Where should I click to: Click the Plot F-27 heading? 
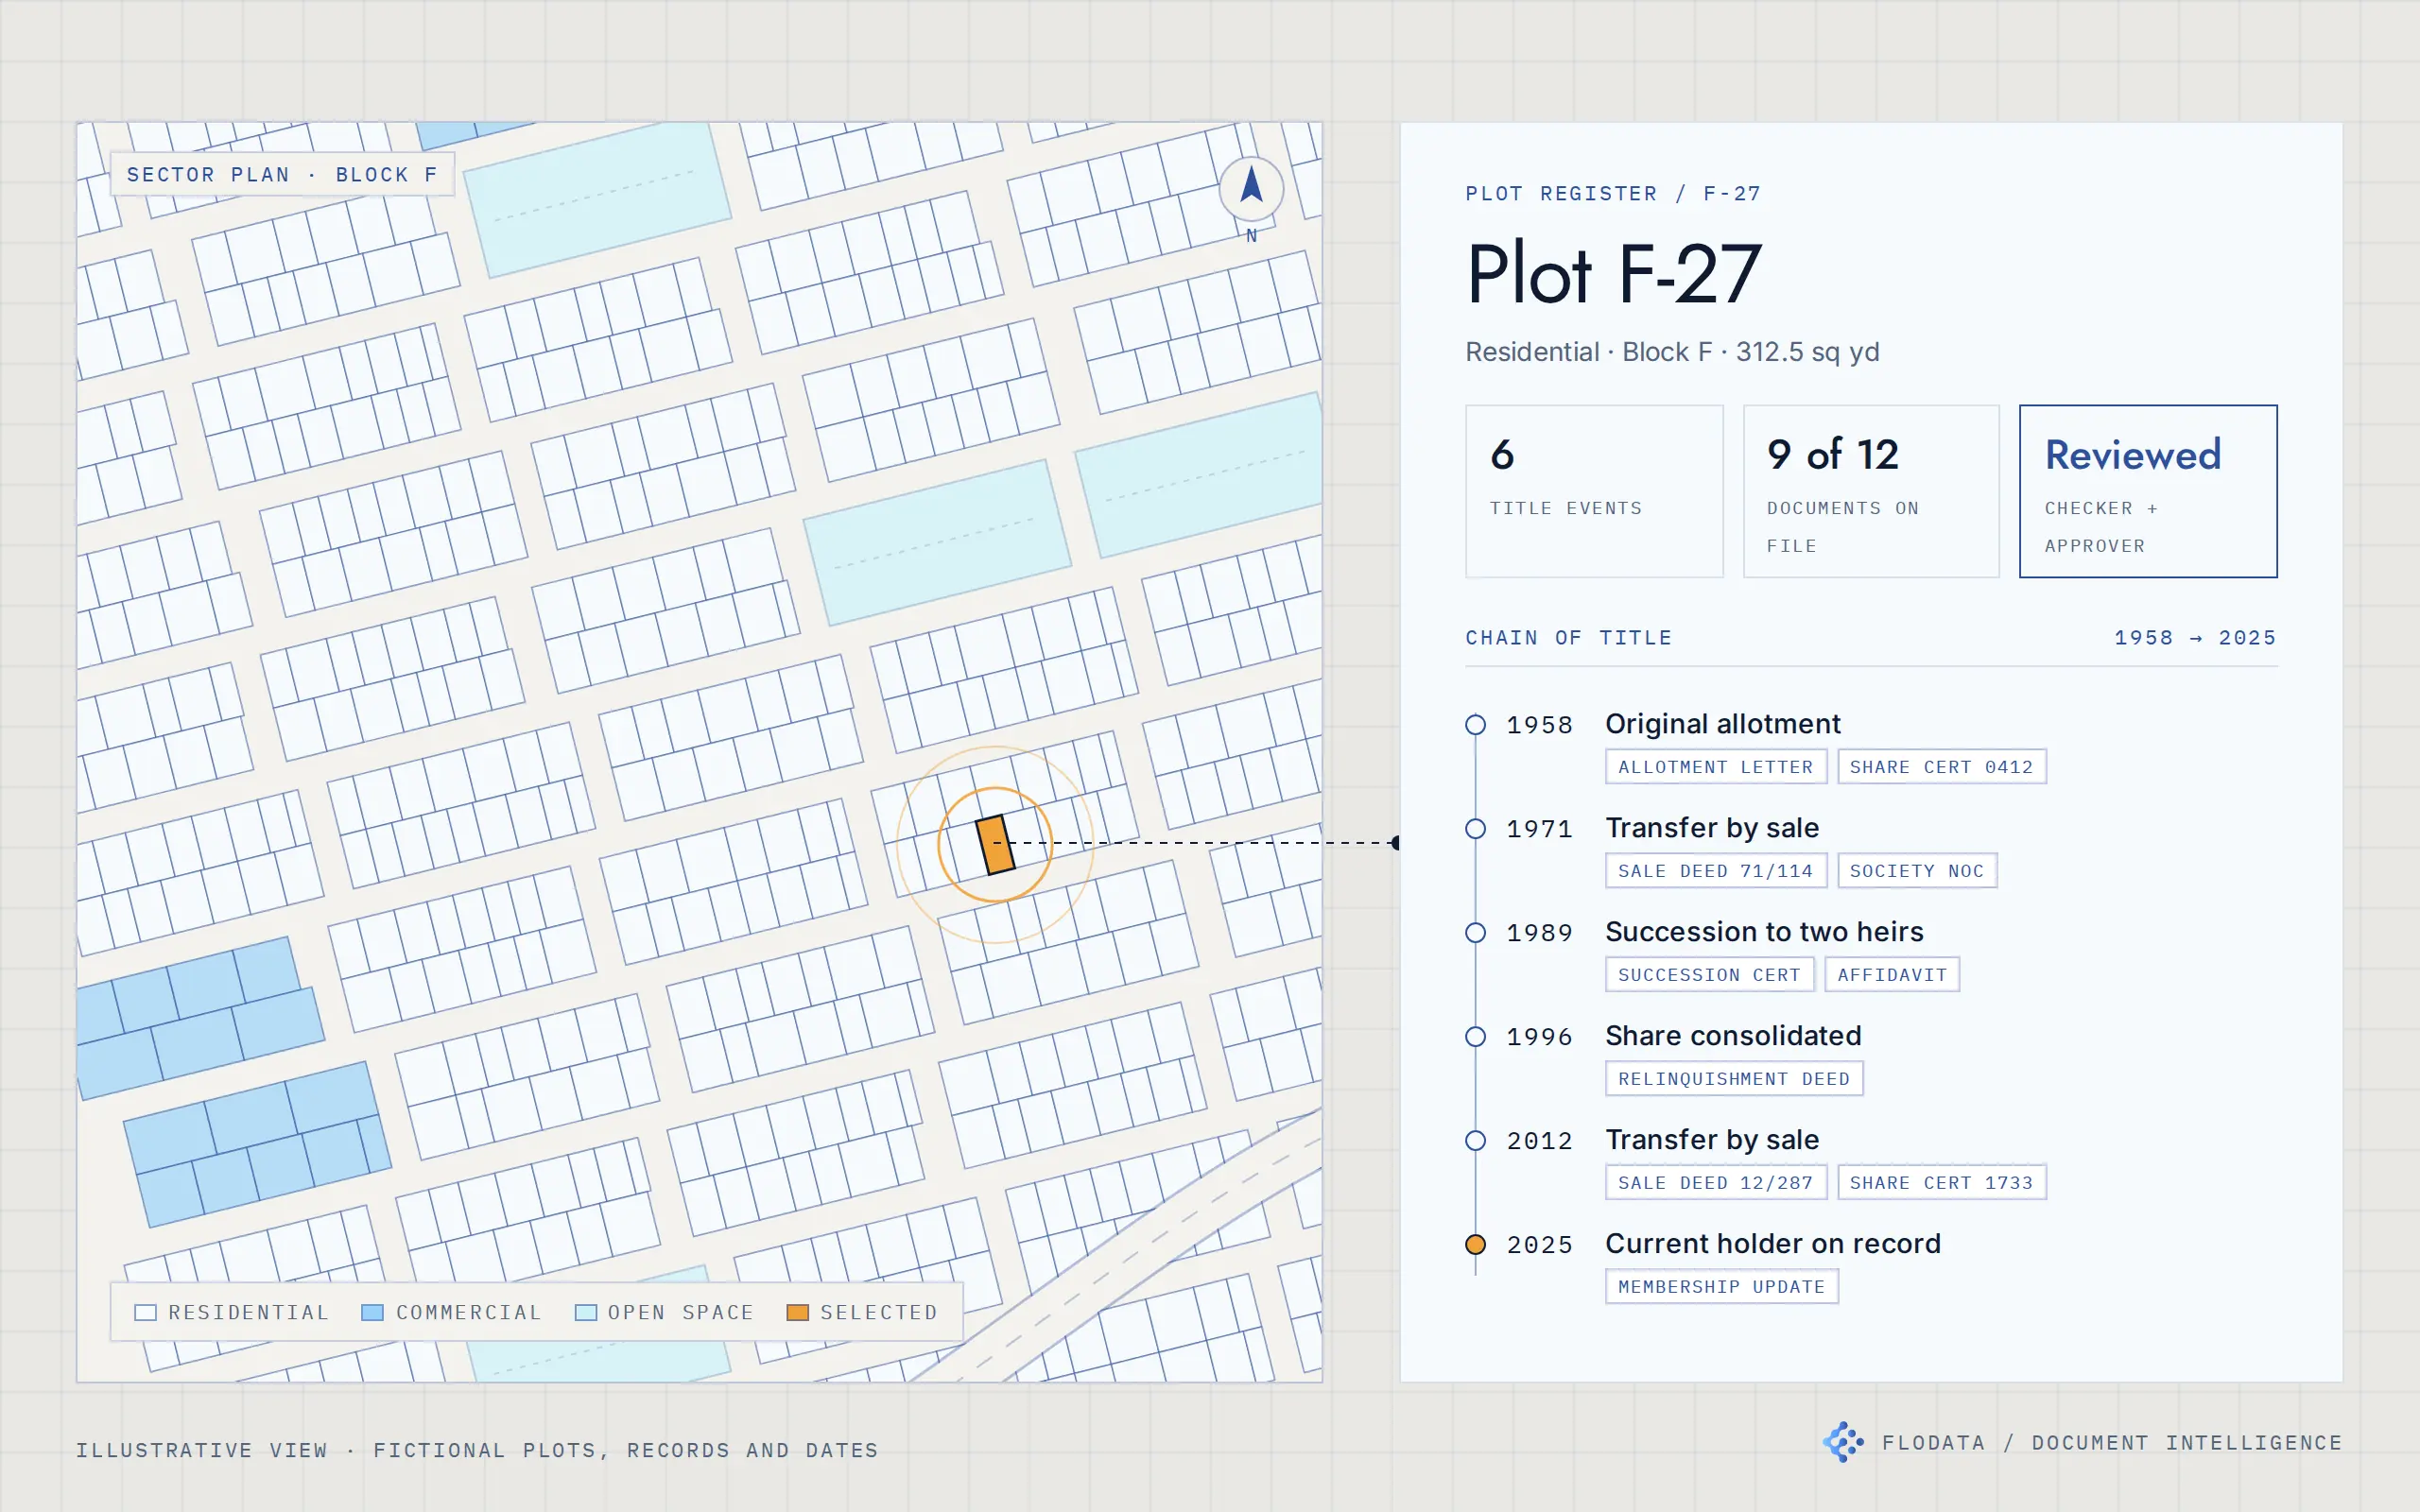click(x=1613, y=274)
